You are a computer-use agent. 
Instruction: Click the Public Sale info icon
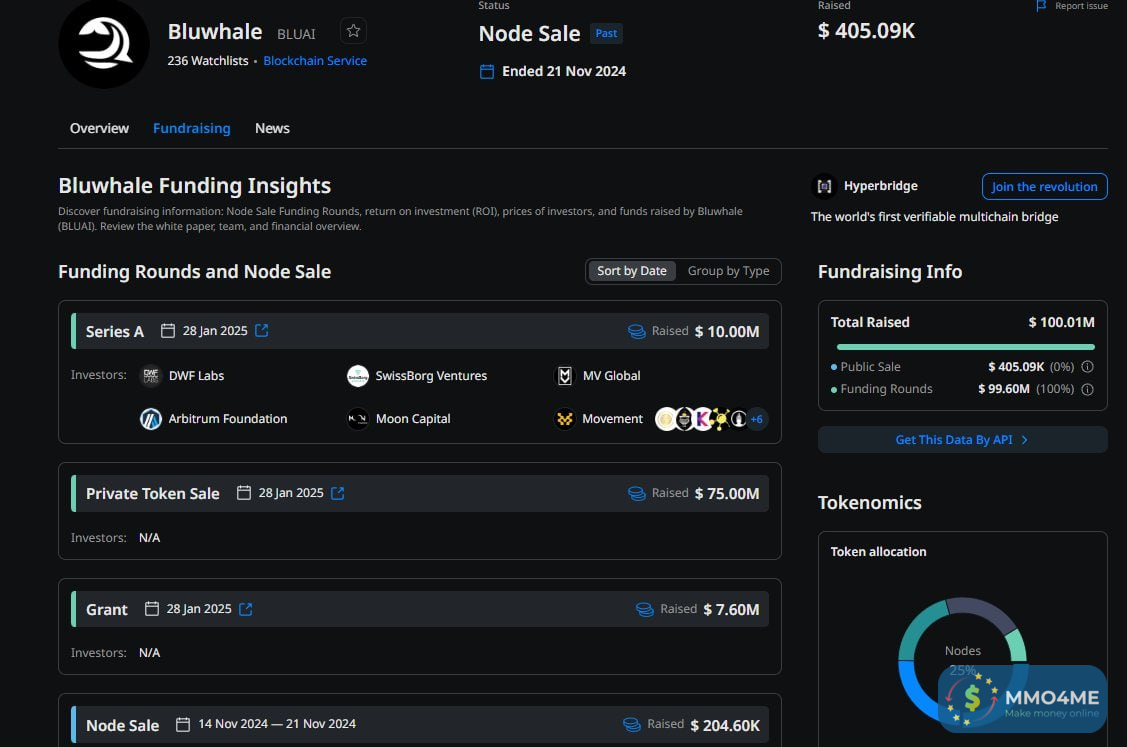[x=1087, y=367]
